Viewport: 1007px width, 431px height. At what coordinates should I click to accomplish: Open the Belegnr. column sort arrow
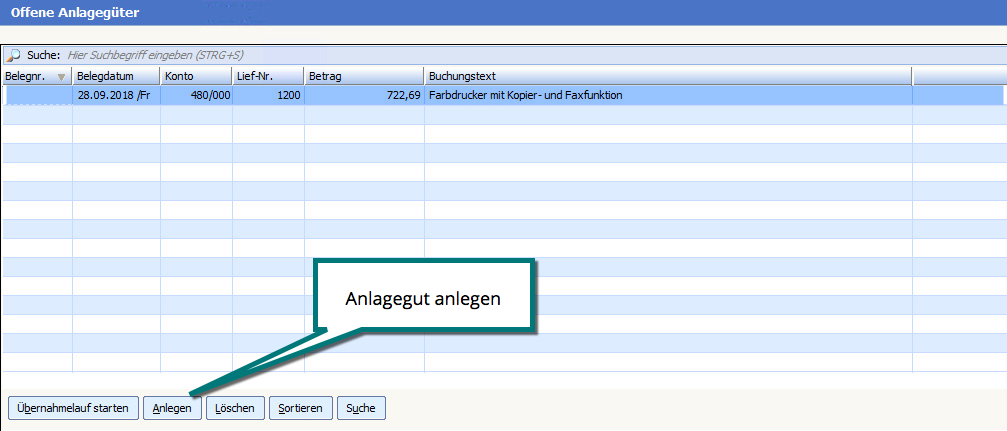[61, 76]
